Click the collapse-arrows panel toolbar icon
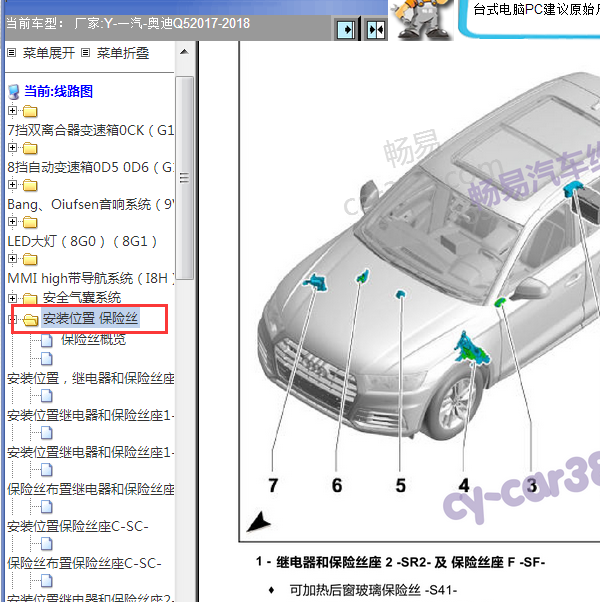The height and width of the screenshot is (602, 600). tap(375, 30)
